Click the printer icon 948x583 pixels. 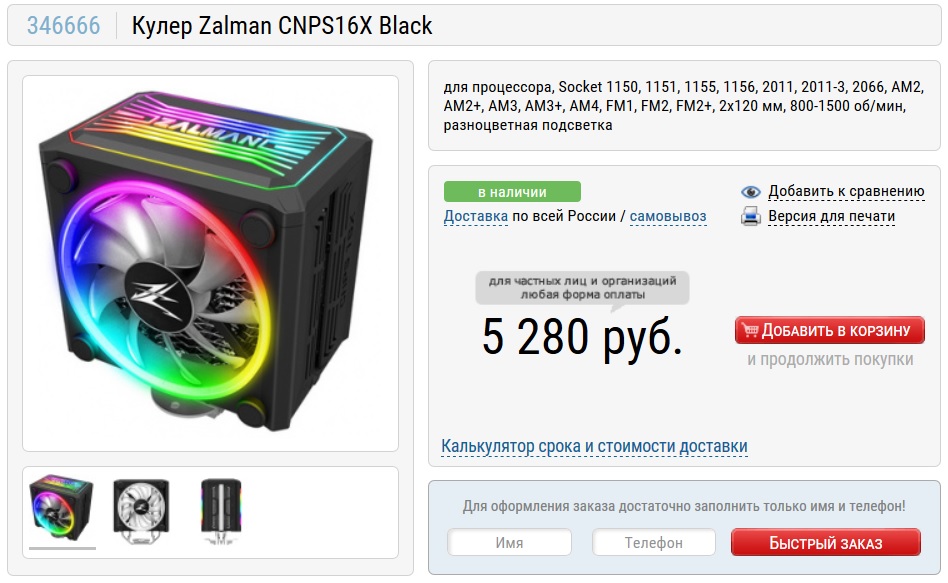751,216
